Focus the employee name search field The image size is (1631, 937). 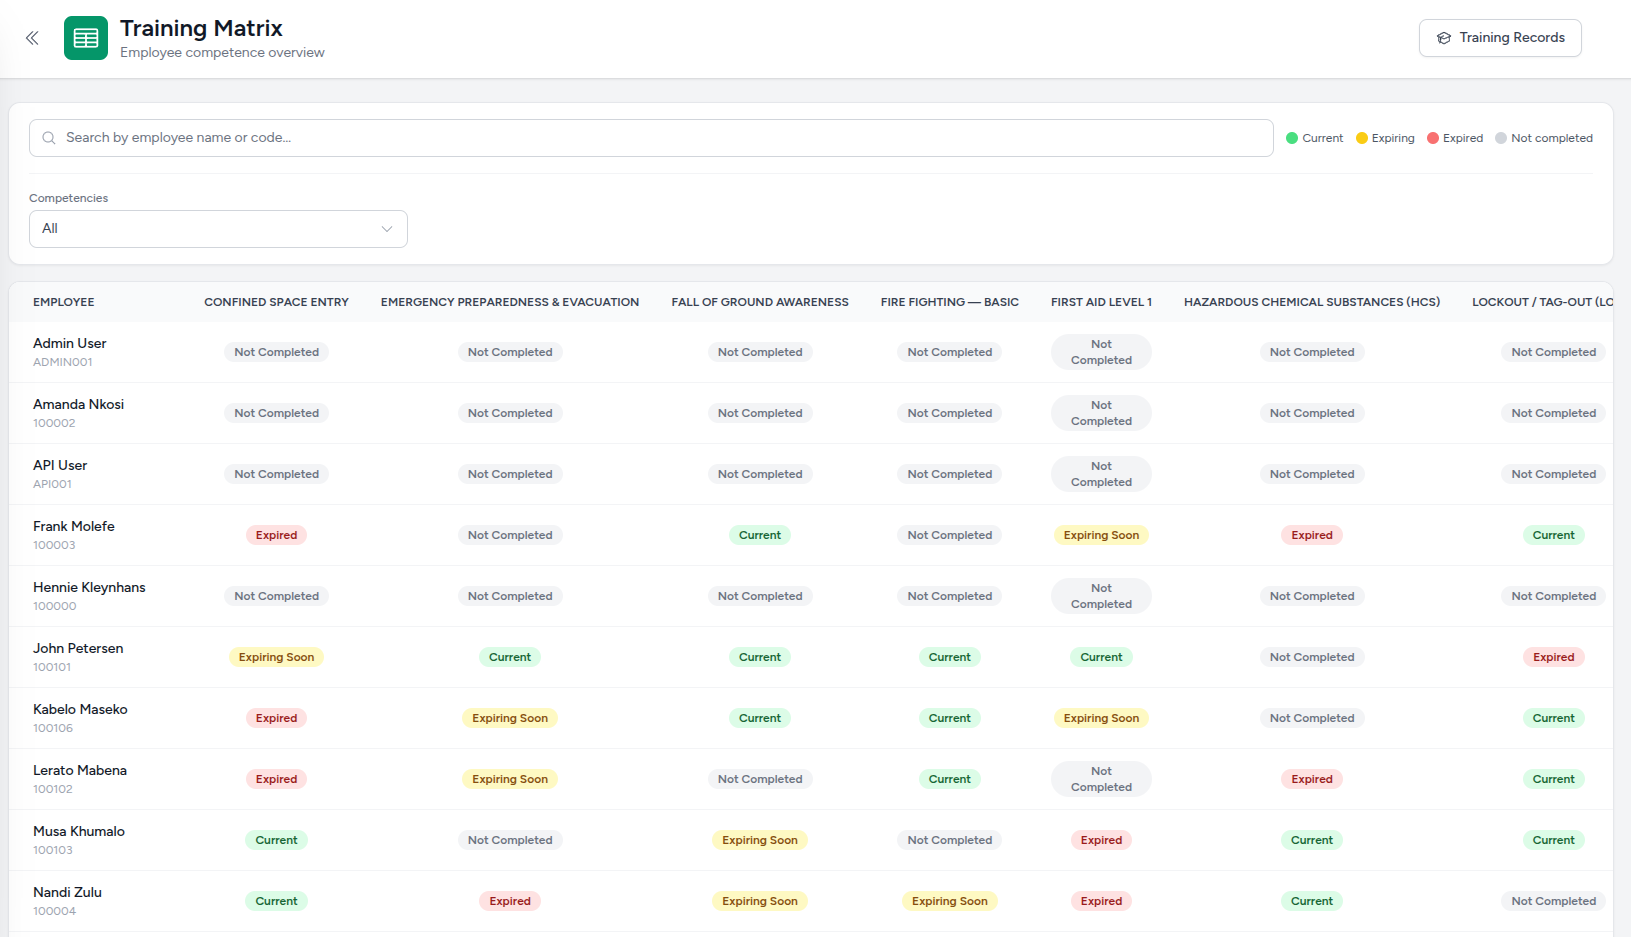point(651,138)
